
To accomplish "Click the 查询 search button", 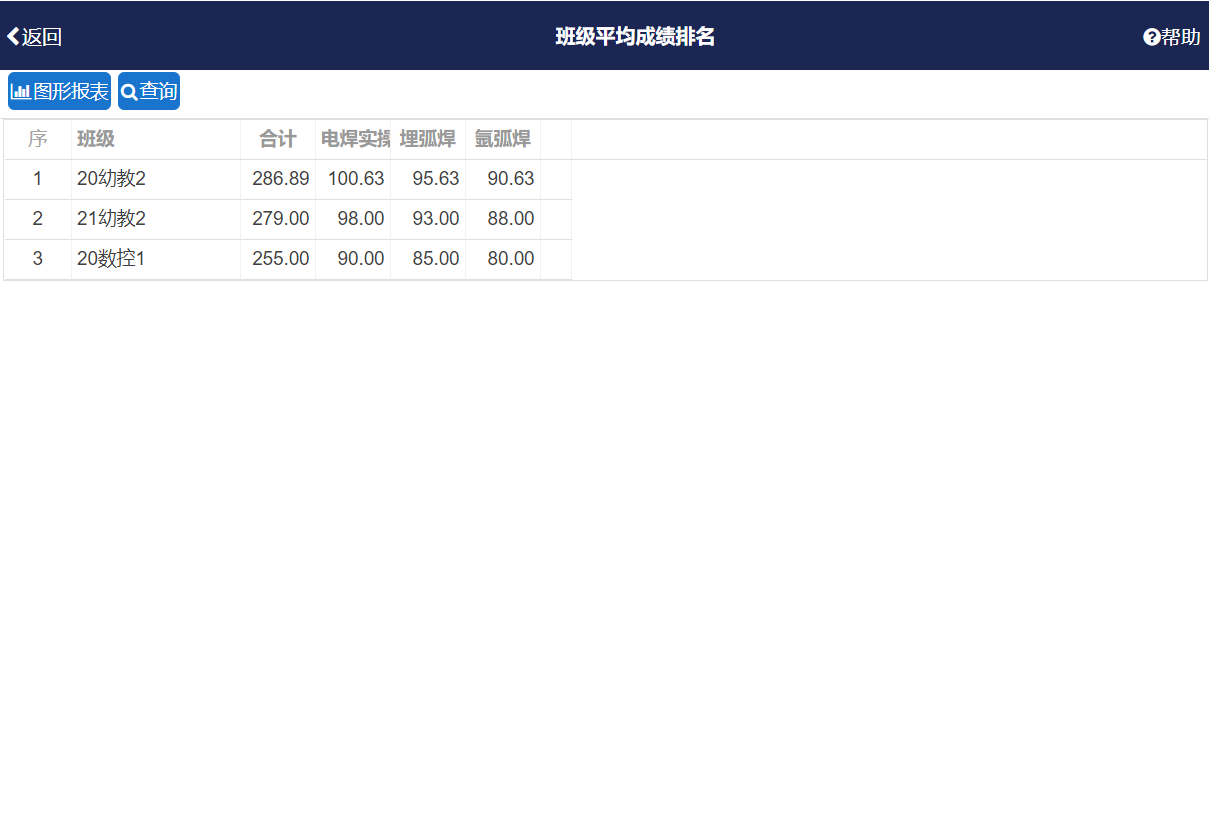I will (149, 91).
